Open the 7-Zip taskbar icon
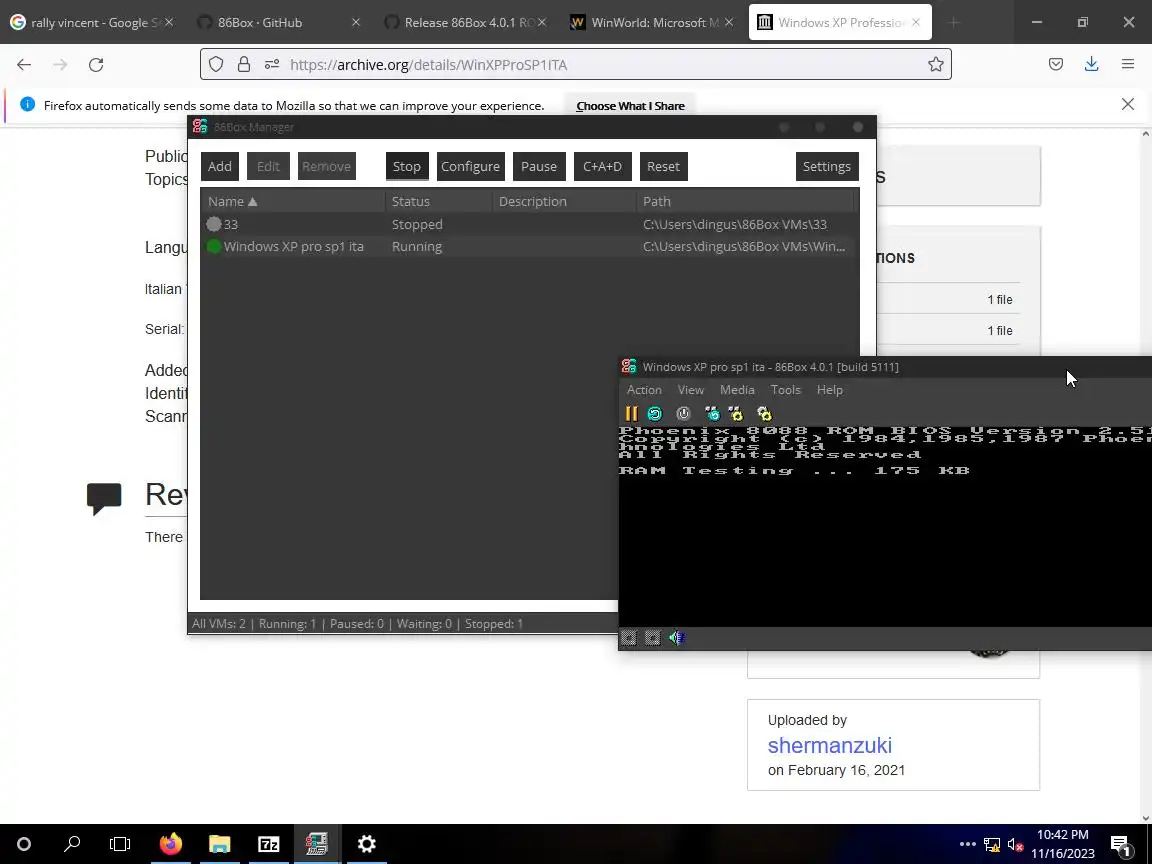Viewport: 1152px width, 864px height. point(268,844)
